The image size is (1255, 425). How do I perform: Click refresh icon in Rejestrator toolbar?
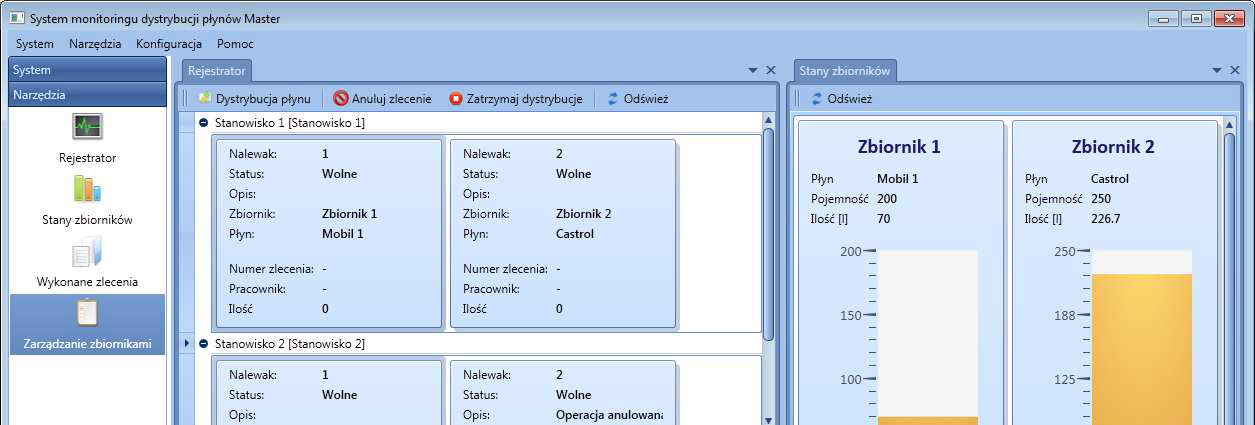613,99
